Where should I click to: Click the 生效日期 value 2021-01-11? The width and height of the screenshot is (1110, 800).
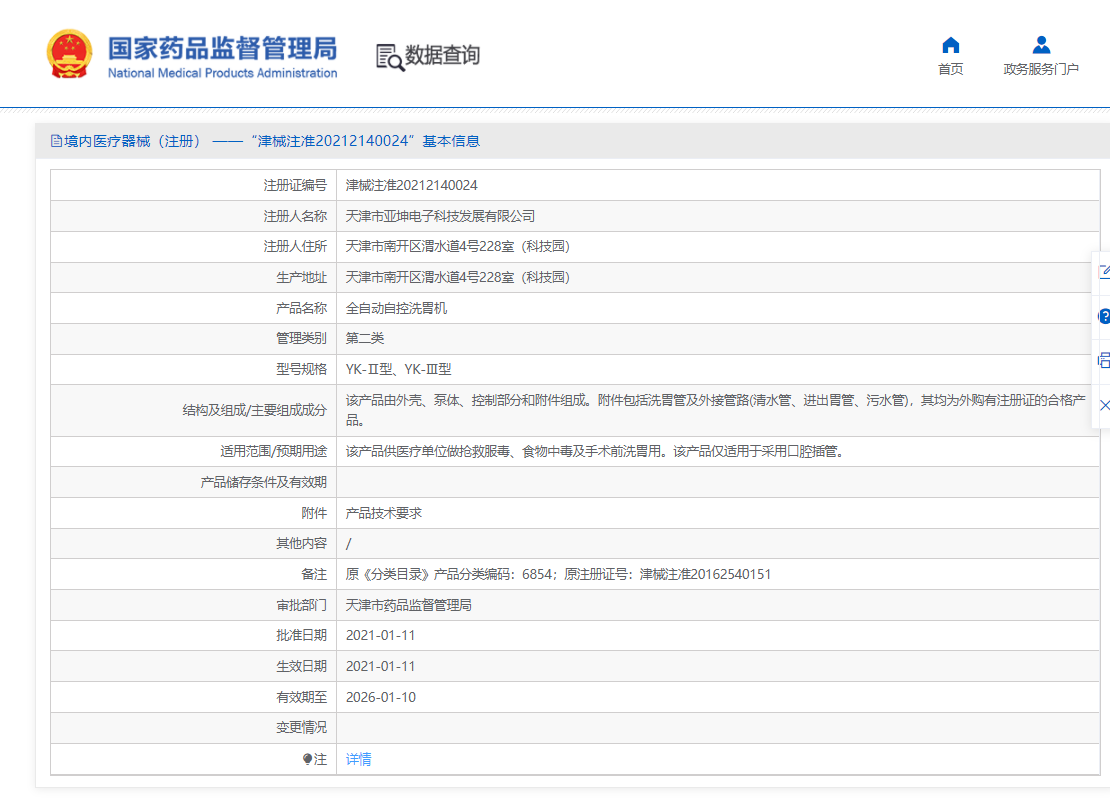click(x=380, y=666)
